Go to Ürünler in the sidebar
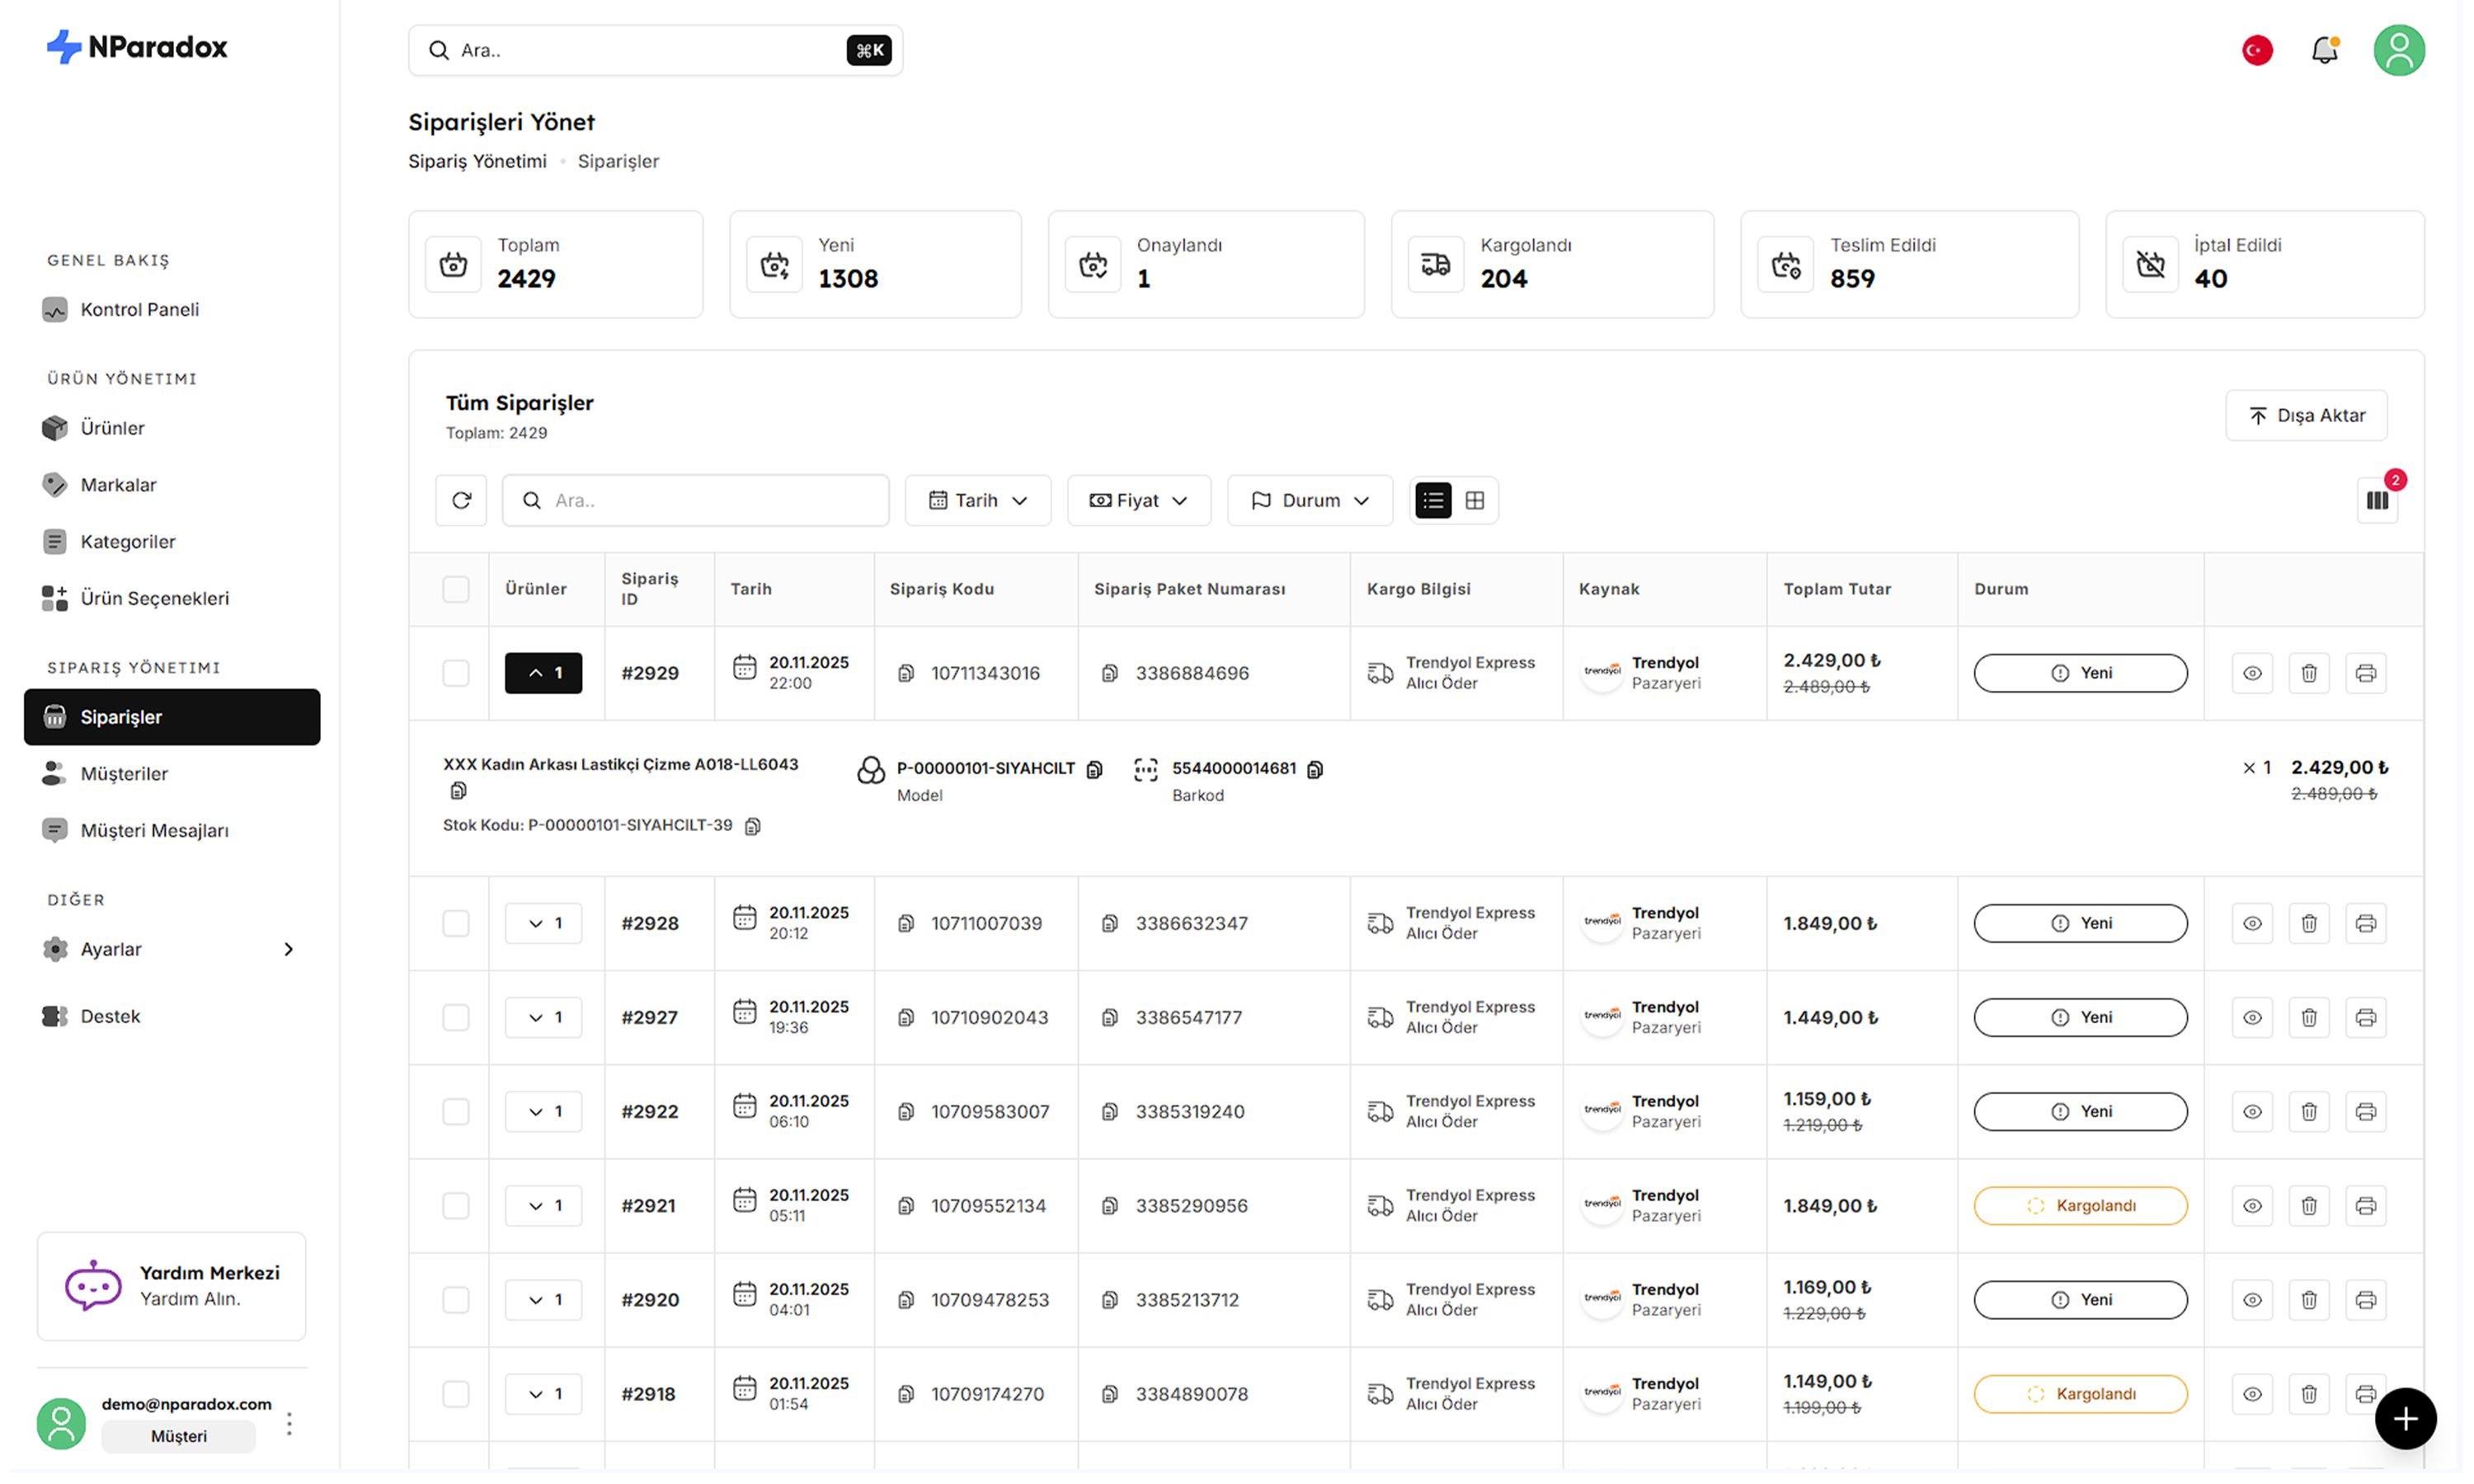Viewport: 2474px width, 1484px height. click(x=112, y=428)
